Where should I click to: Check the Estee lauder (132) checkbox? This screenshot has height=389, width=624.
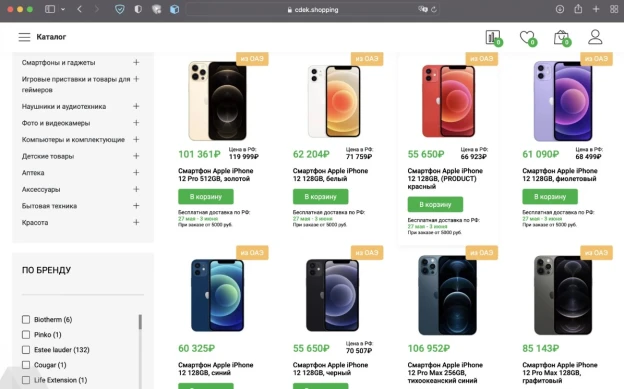click(26, 350)
